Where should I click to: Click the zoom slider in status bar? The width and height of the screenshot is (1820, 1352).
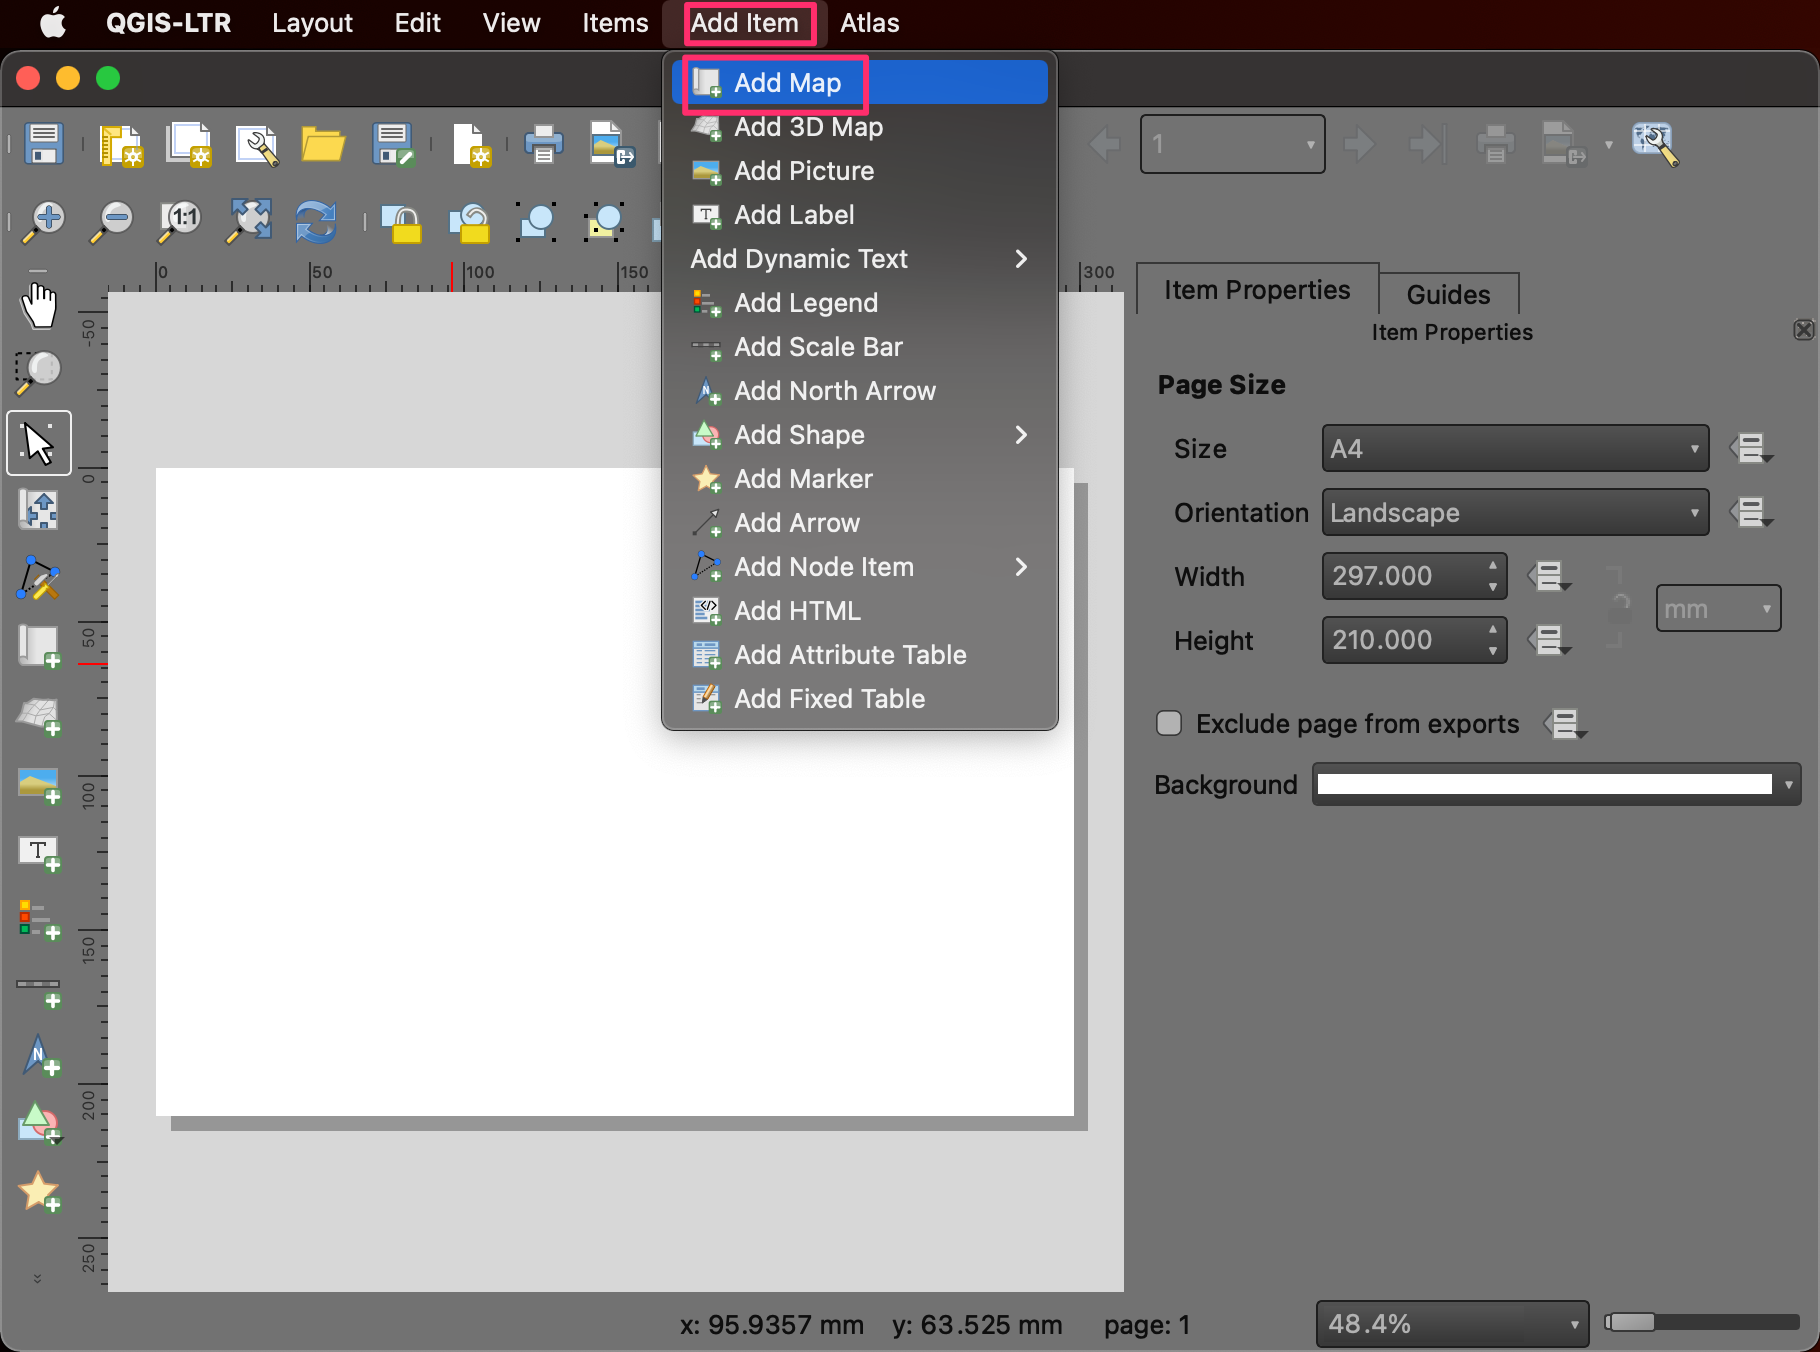tap(1702, 1322)
